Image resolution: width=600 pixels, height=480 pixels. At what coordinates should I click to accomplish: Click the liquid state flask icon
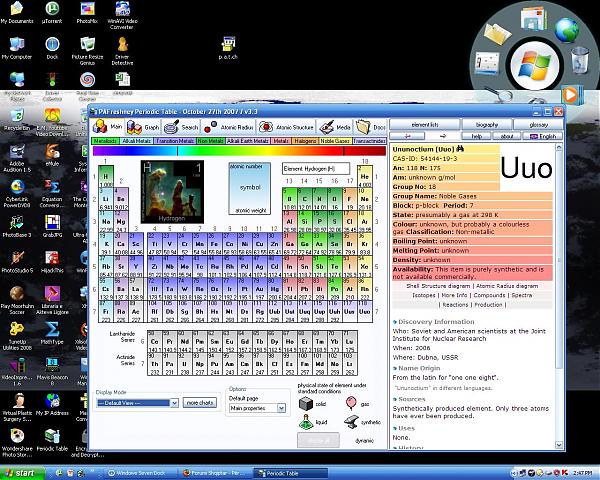coord(306,422)
